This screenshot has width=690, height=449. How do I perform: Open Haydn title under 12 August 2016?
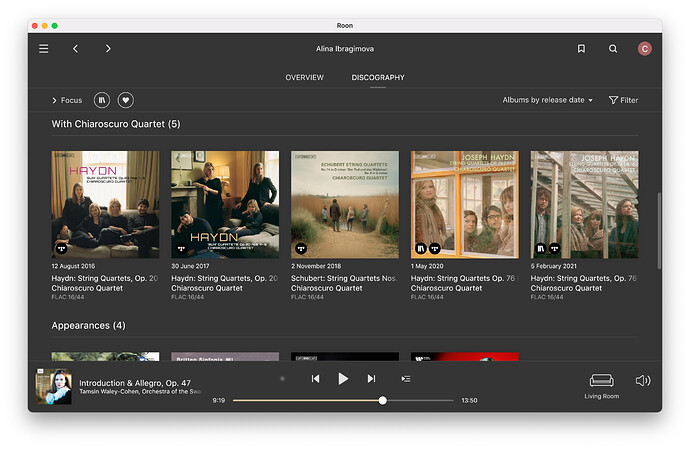point(105,278)
